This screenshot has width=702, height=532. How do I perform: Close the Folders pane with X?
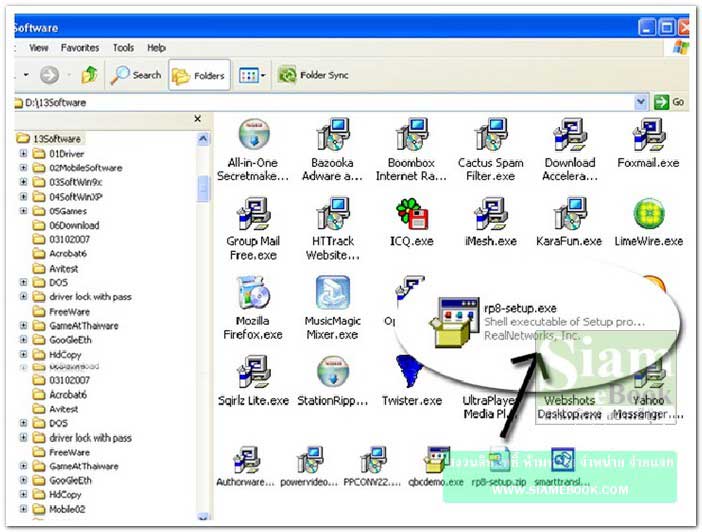tap(197, 119)
